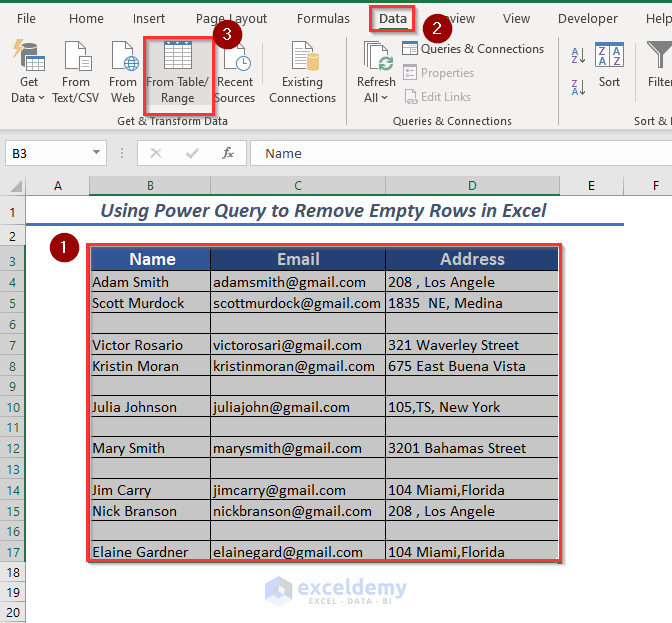Screen dimensions: 672x623
Task: Open Queries & Connections pane
Action: (x=473, y=49)
